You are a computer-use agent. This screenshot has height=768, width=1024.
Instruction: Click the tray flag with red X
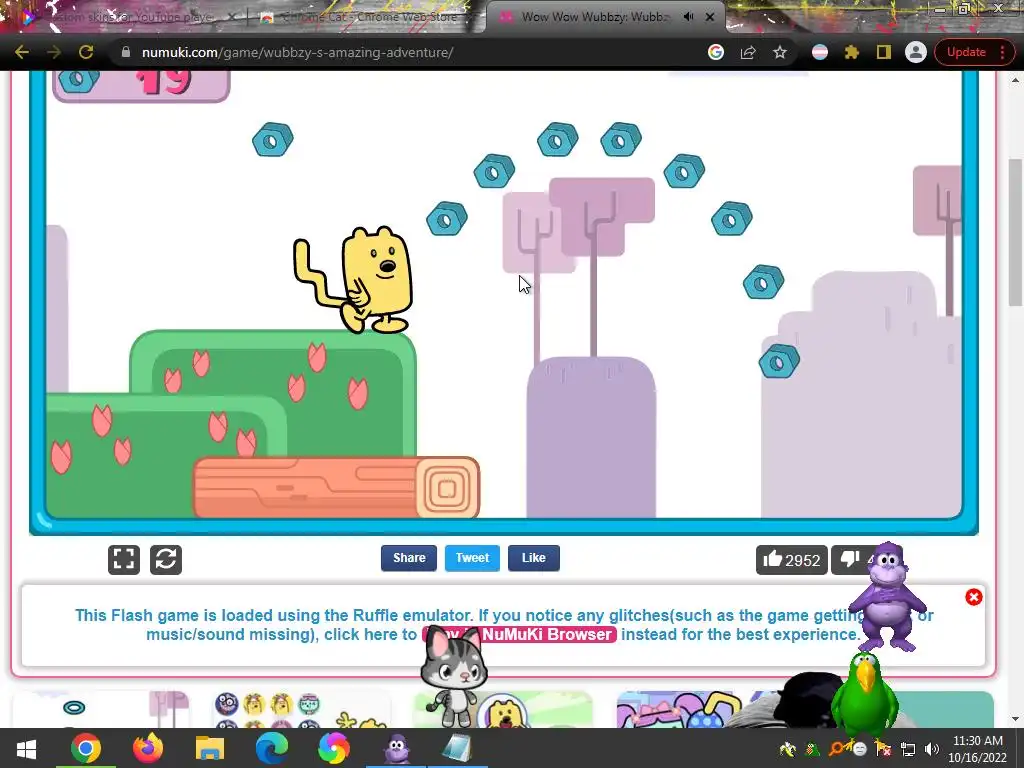(x=884, y=749)
